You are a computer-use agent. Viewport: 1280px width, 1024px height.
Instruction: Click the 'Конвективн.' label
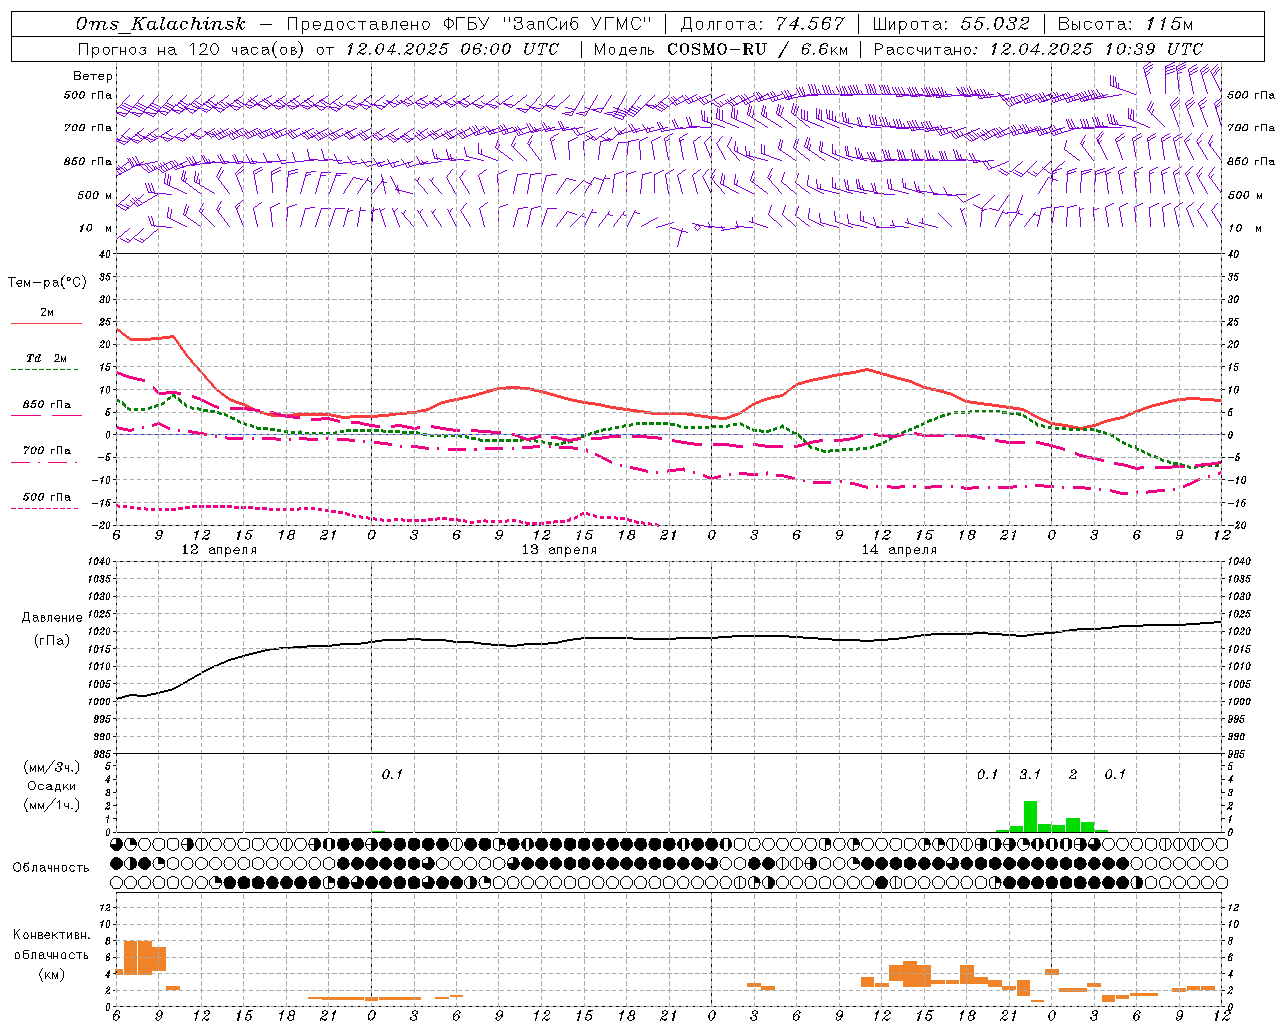tap(51, 935)
